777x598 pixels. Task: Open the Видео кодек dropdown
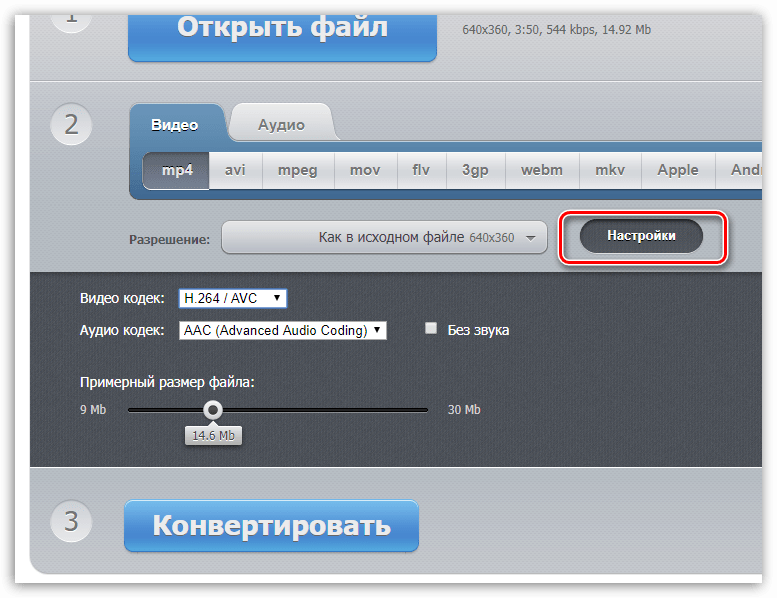tap(232, 298)
